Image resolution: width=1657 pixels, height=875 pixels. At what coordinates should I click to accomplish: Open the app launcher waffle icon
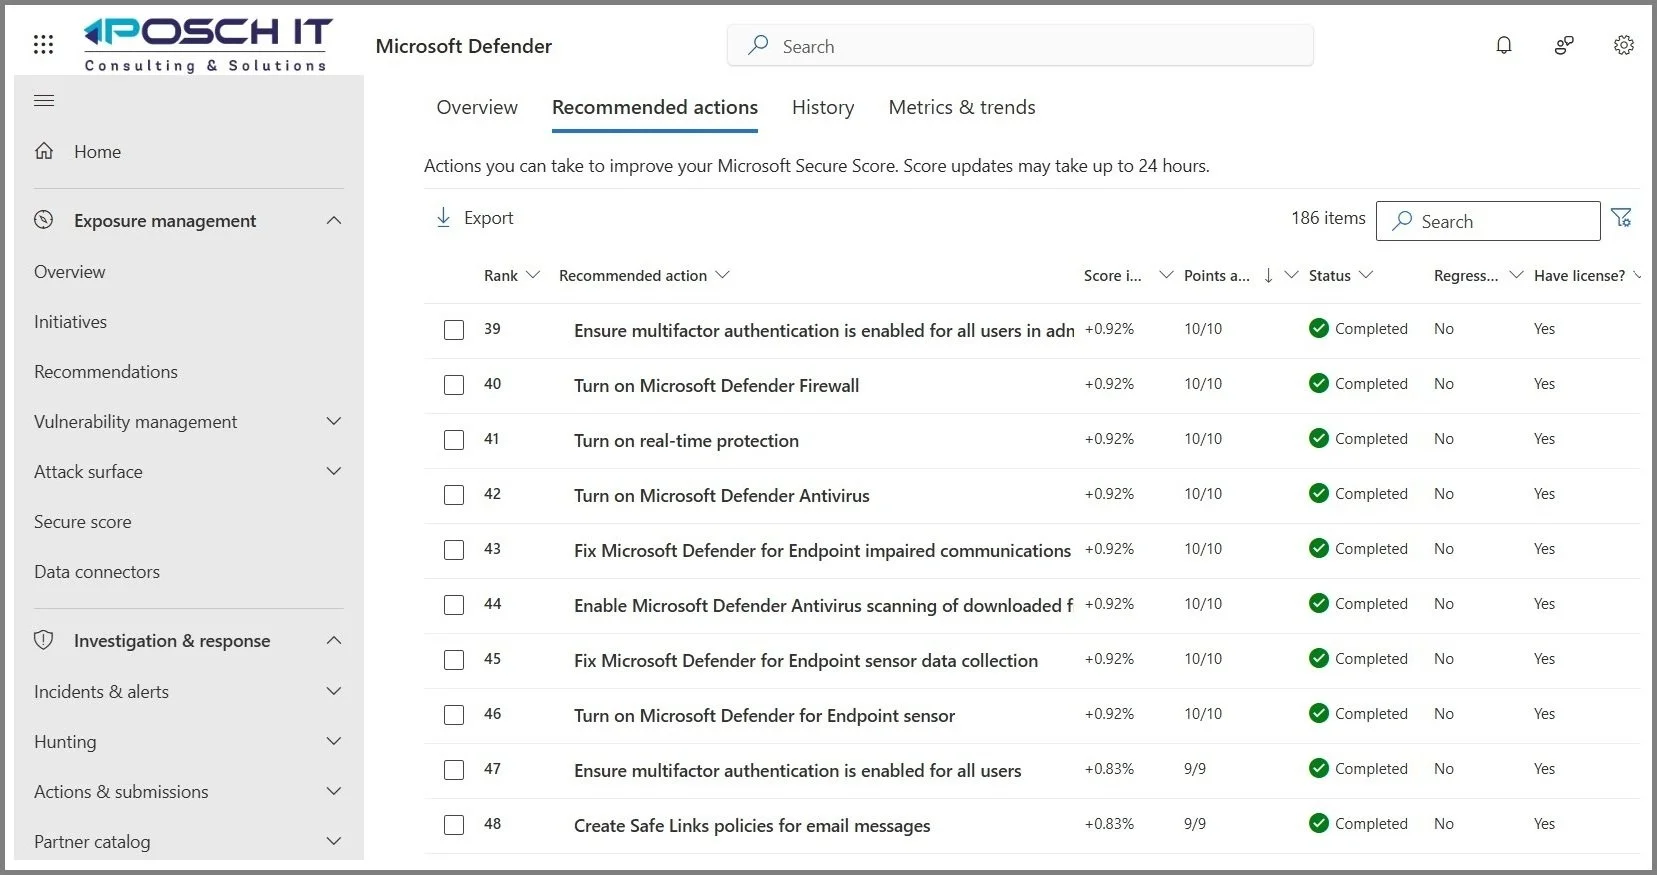click(x=43, y=44)
